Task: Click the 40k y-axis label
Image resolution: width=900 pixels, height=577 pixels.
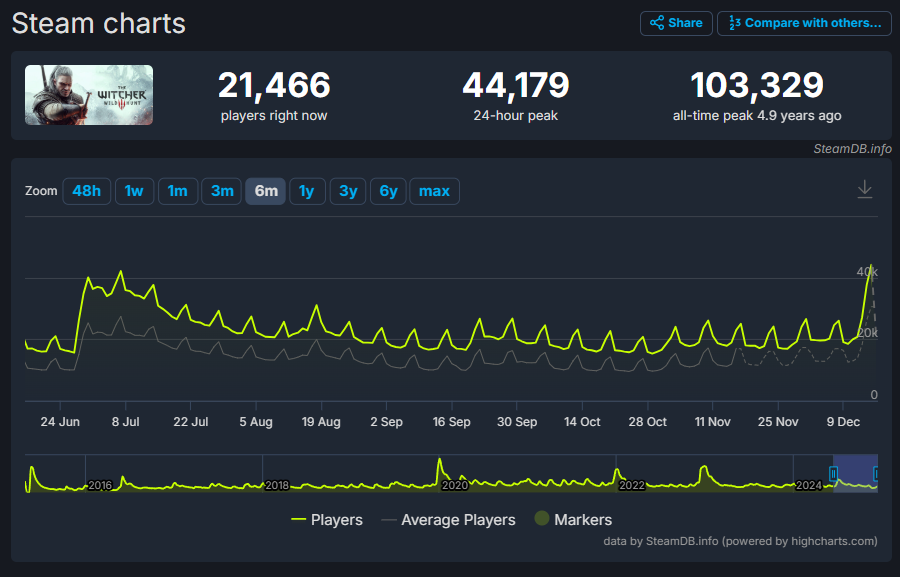Action: pos(867,272)
